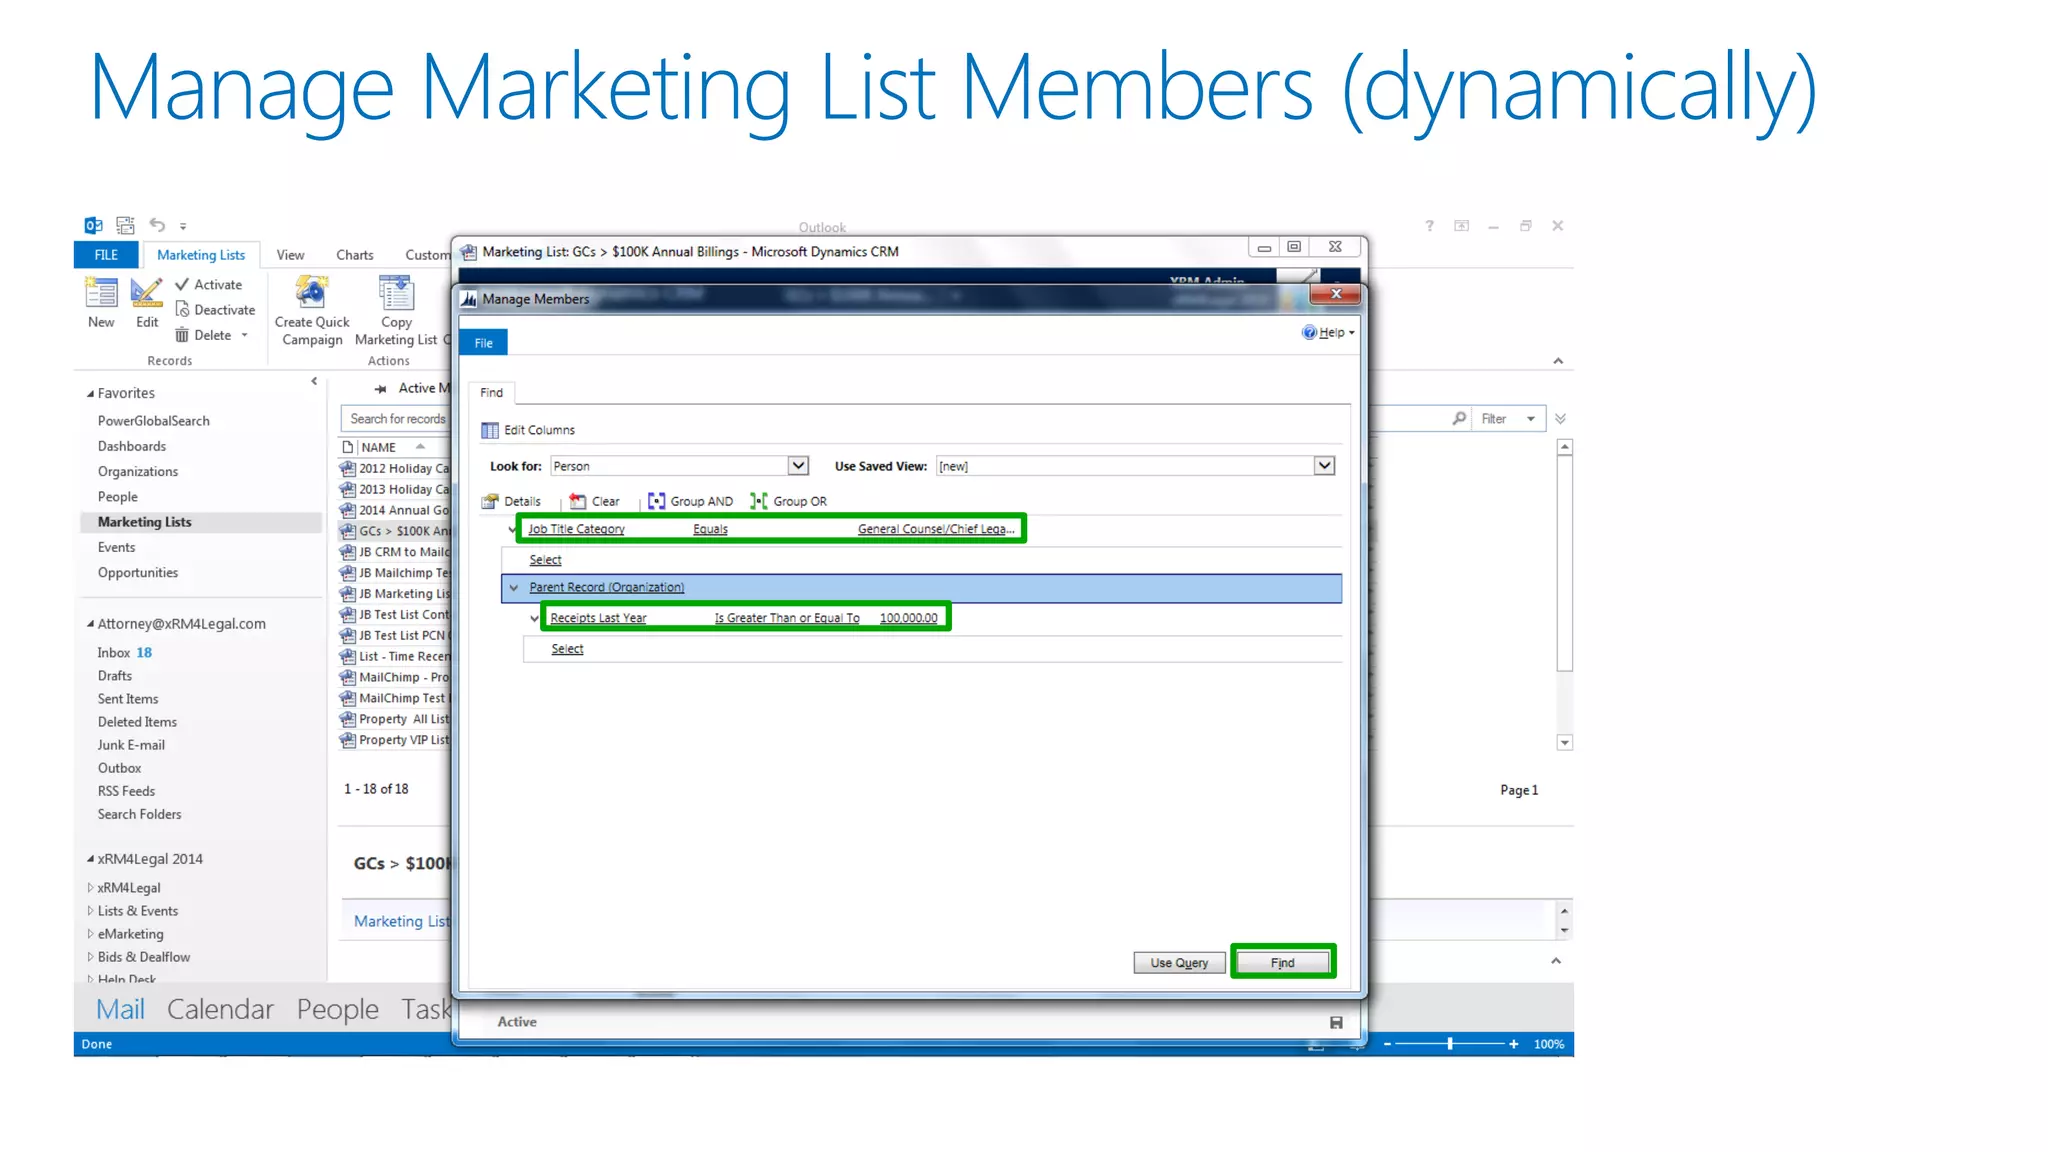Select Marketing Lists in navigation pane
The height and width of the screenshot is (1152, 2048).
coord(200,522)
